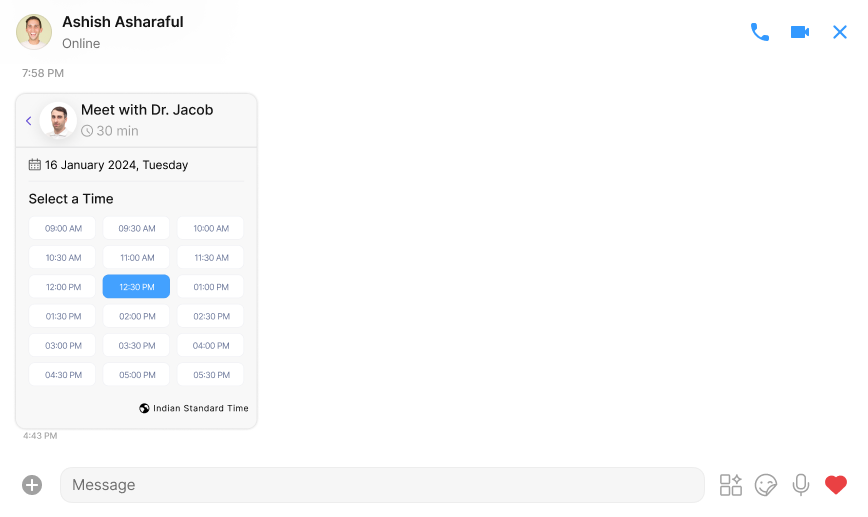Choose the 02:30 PM slot
Viewport: 868px width, 517px height.
[211, 316]
